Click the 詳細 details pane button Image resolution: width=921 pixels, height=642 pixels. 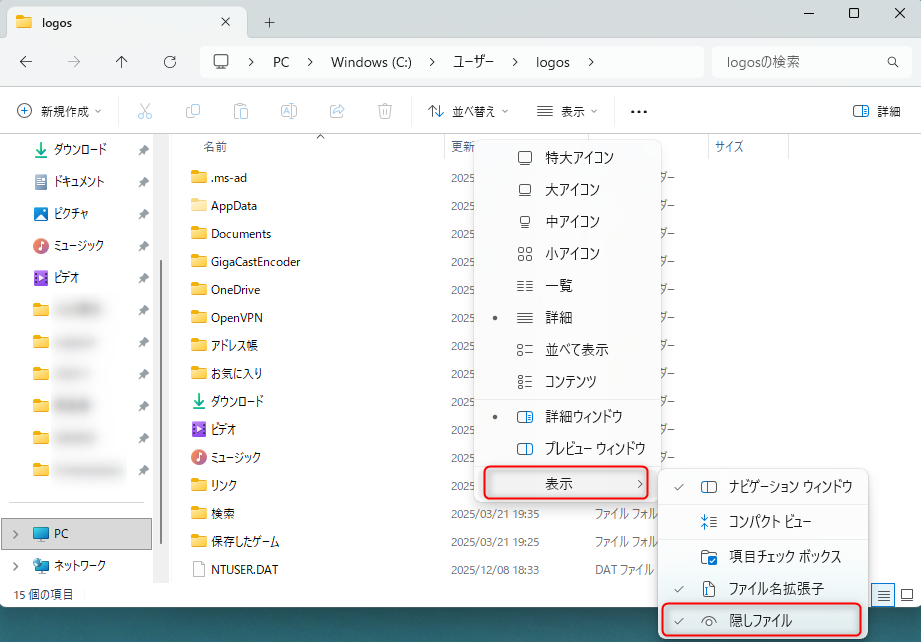tap(876, 111)
